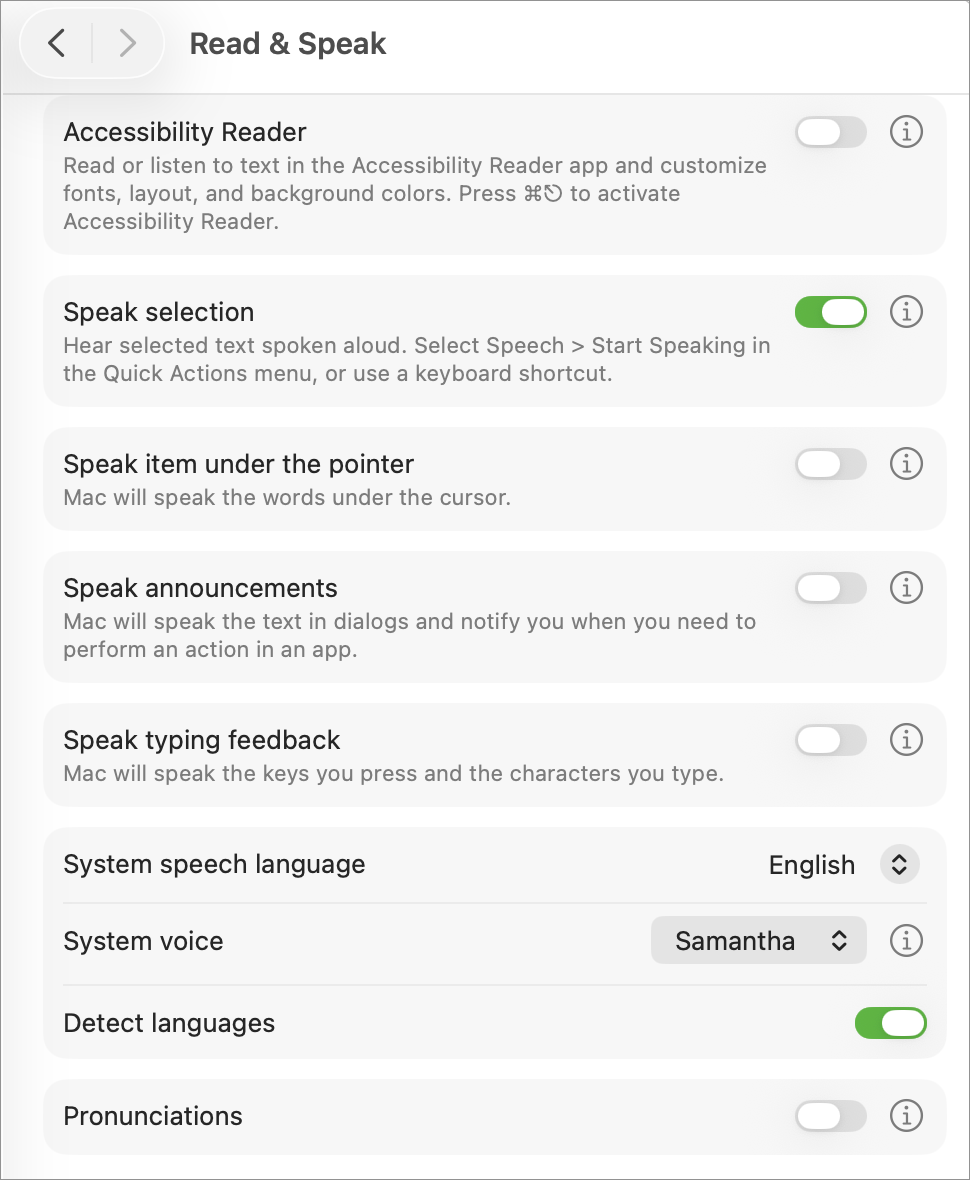Choose a different voice from Samantha dropdown
The image size is (970, 1180).
point(758,941)
